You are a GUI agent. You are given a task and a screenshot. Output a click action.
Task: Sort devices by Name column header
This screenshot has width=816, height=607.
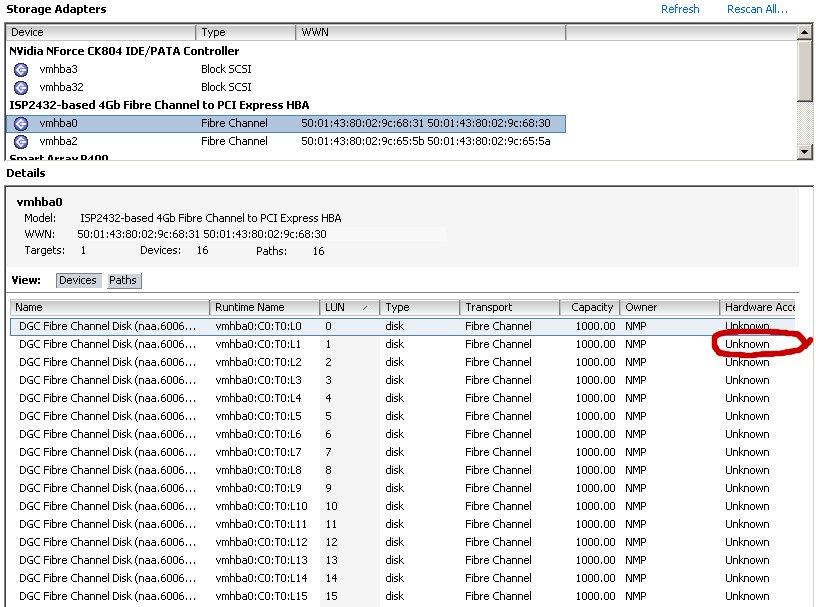(110, 307)
